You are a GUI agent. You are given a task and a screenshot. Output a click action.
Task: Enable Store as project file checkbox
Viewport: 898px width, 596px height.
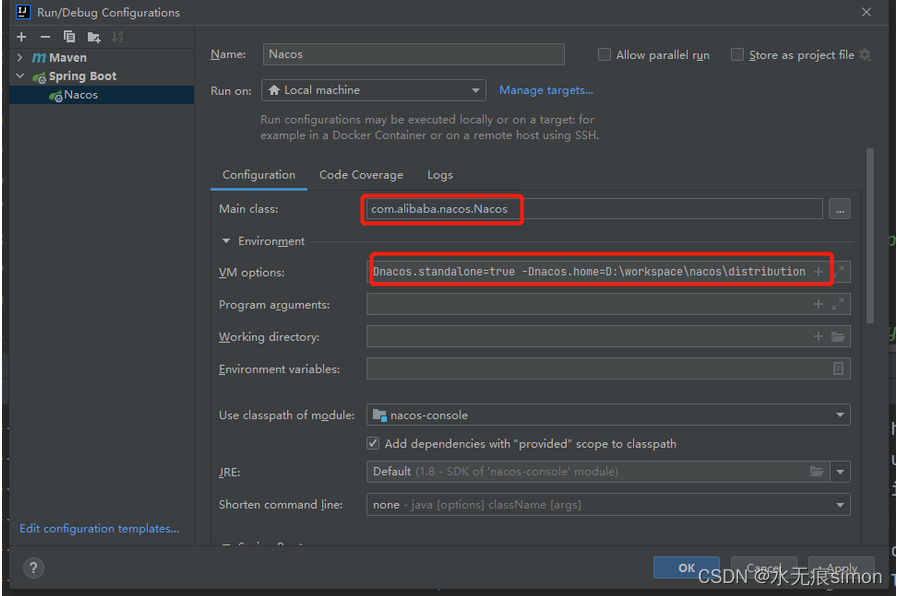737,55
